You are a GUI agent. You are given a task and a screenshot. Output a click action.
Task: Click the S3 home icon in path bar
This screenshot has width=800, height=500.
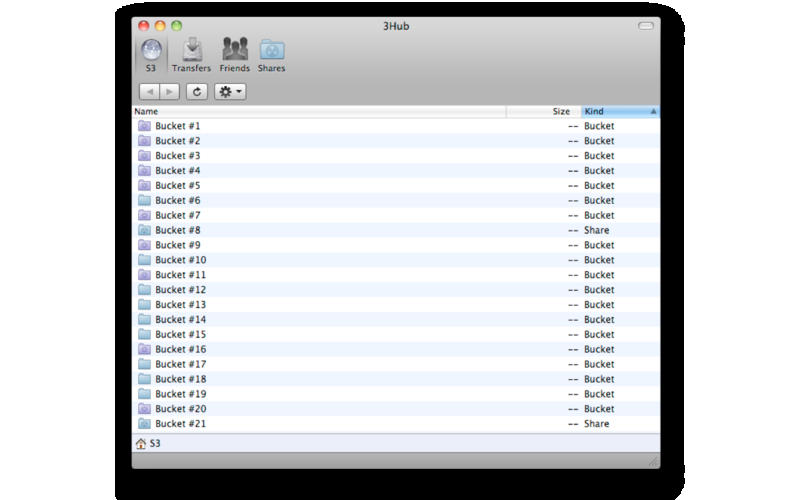click(140, 443)
